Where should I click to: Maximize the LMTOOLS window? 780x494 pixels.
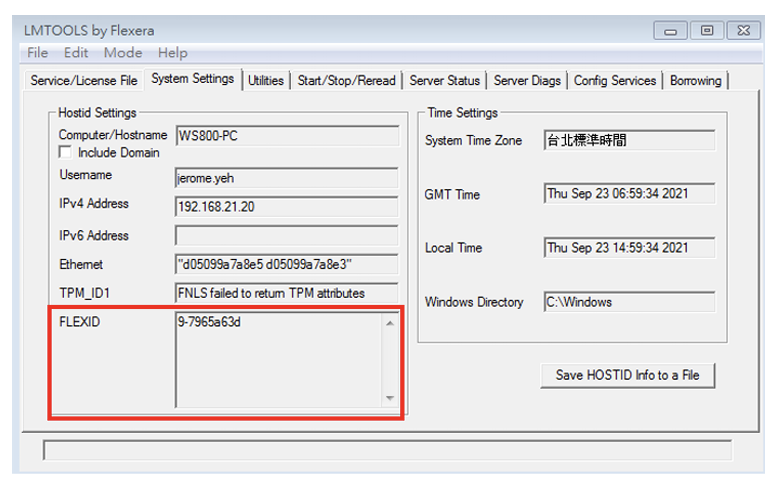click(707, 31)
